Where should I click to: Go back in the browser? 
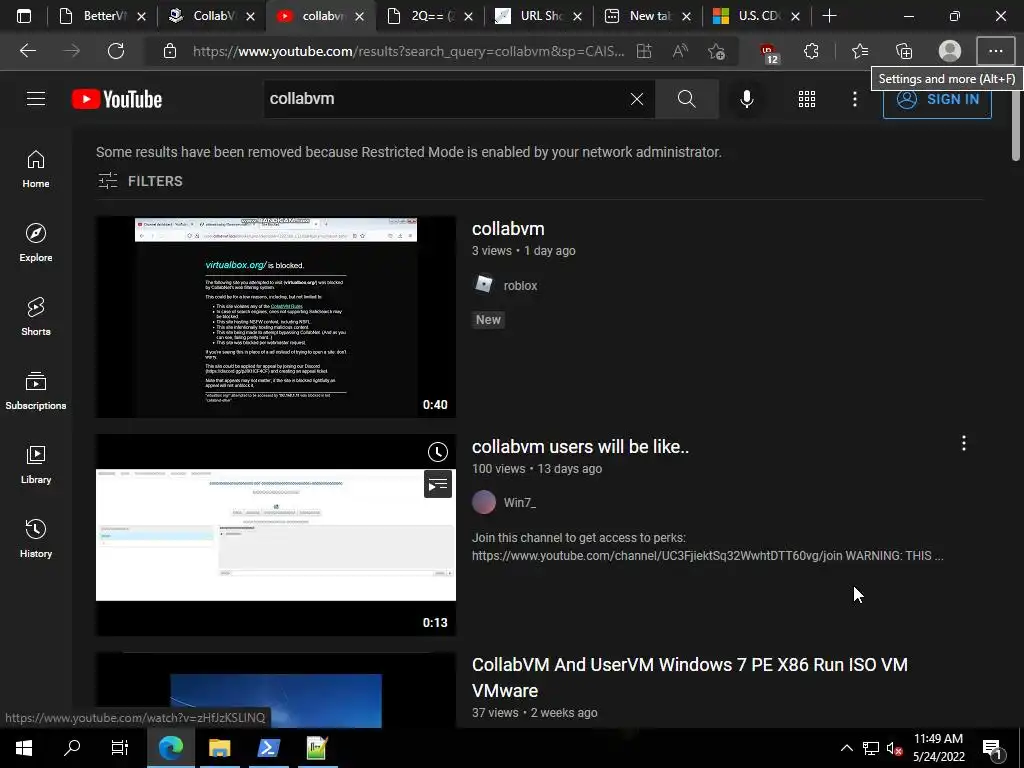coord(27,51)
